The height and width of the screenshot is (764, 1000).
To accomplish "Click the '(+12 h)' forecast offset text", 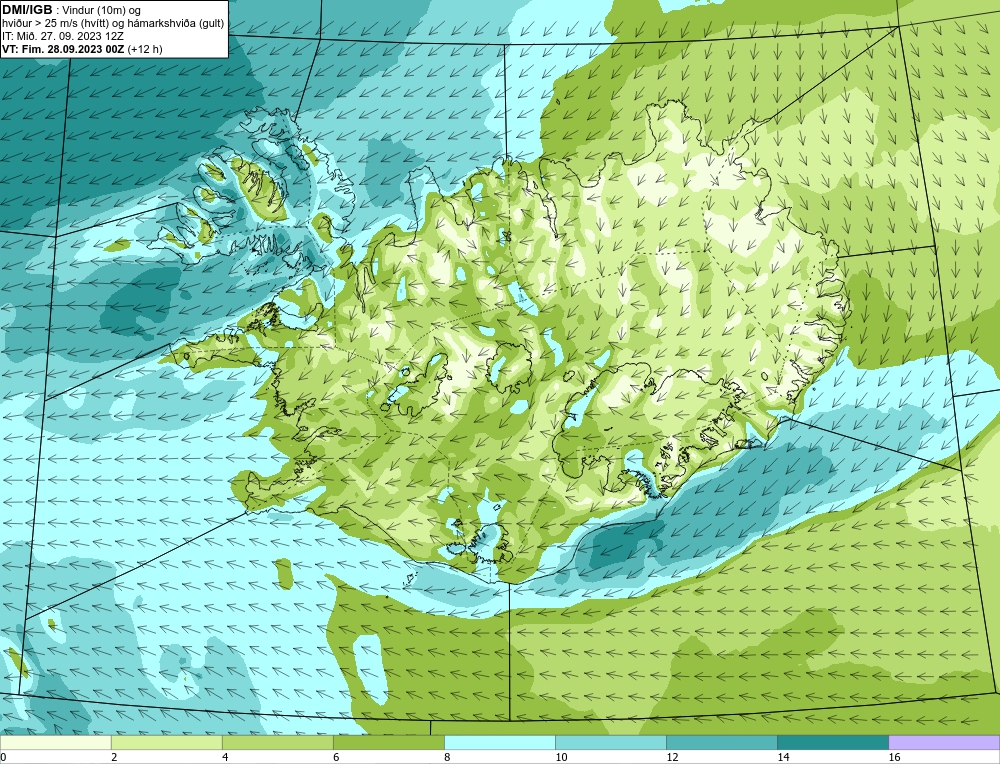I will click(x=145, y=49).
